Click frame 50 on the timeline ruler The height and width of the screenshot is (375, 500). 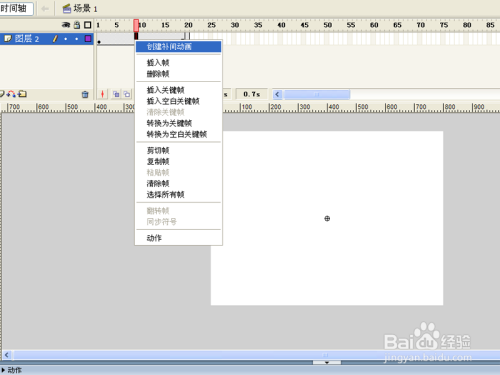click(328, 25)
